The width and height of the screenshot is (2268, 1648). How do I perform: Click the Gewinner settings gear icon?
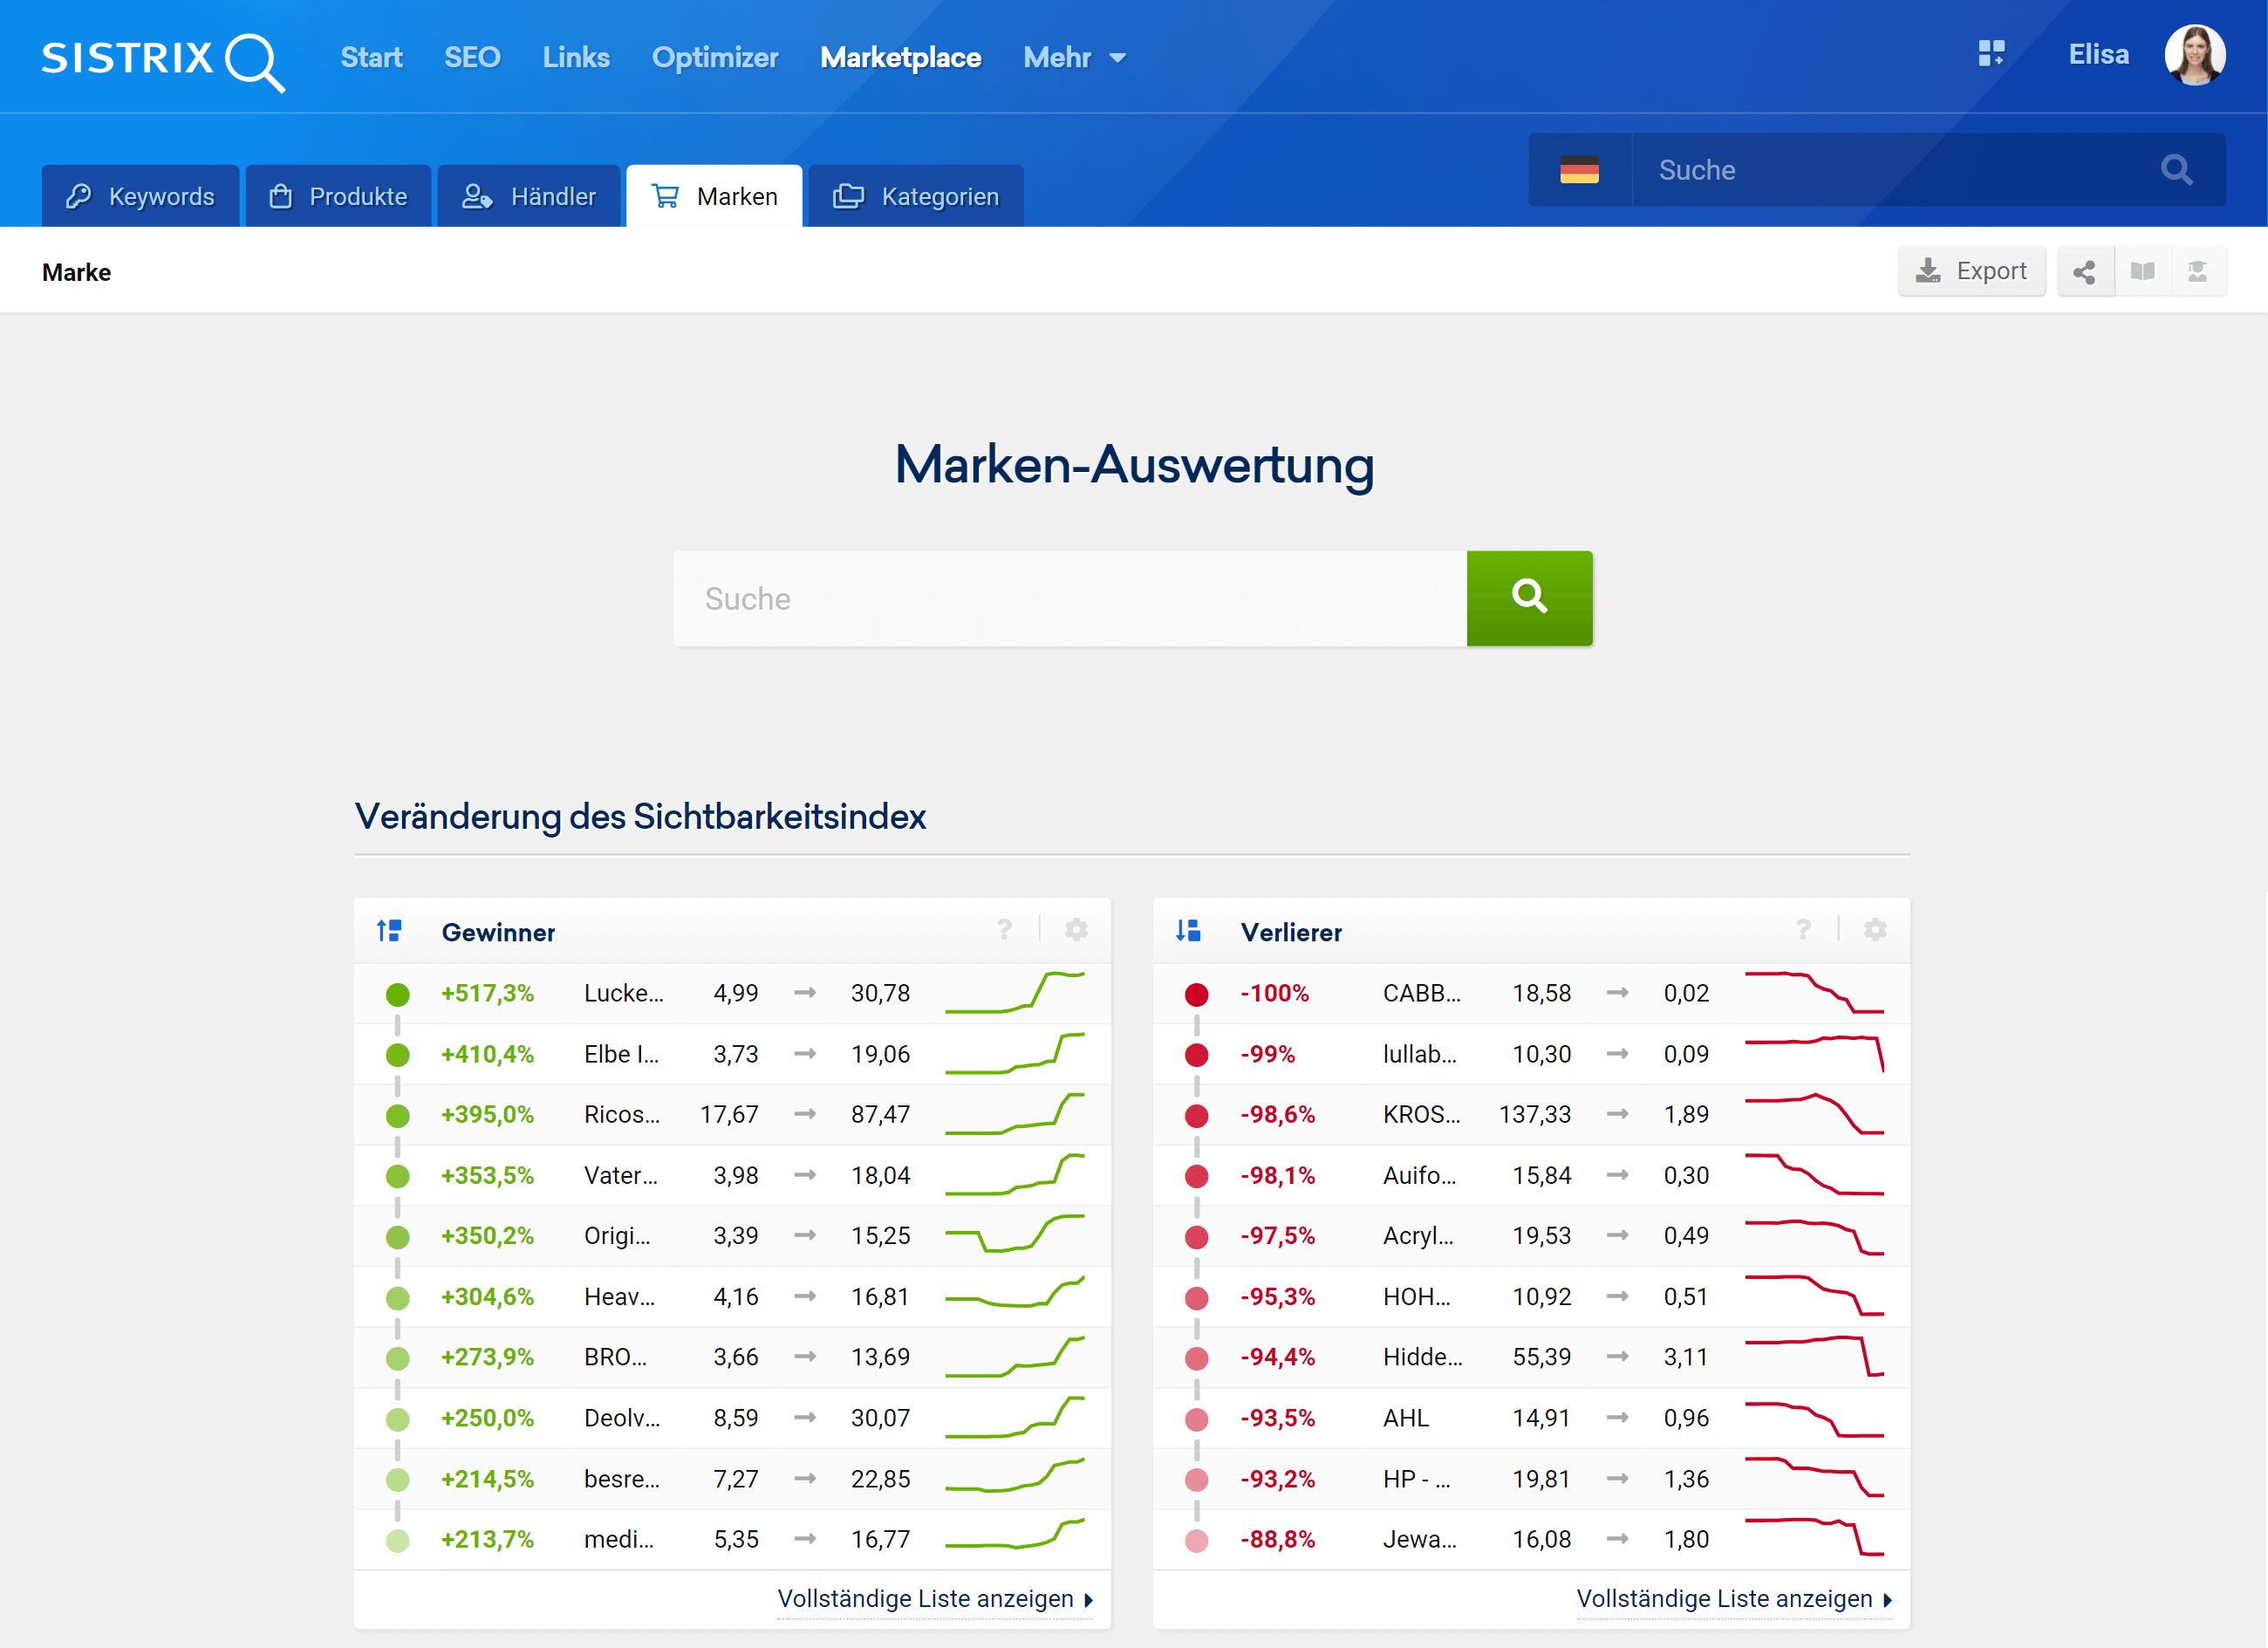coord(1076,930)
